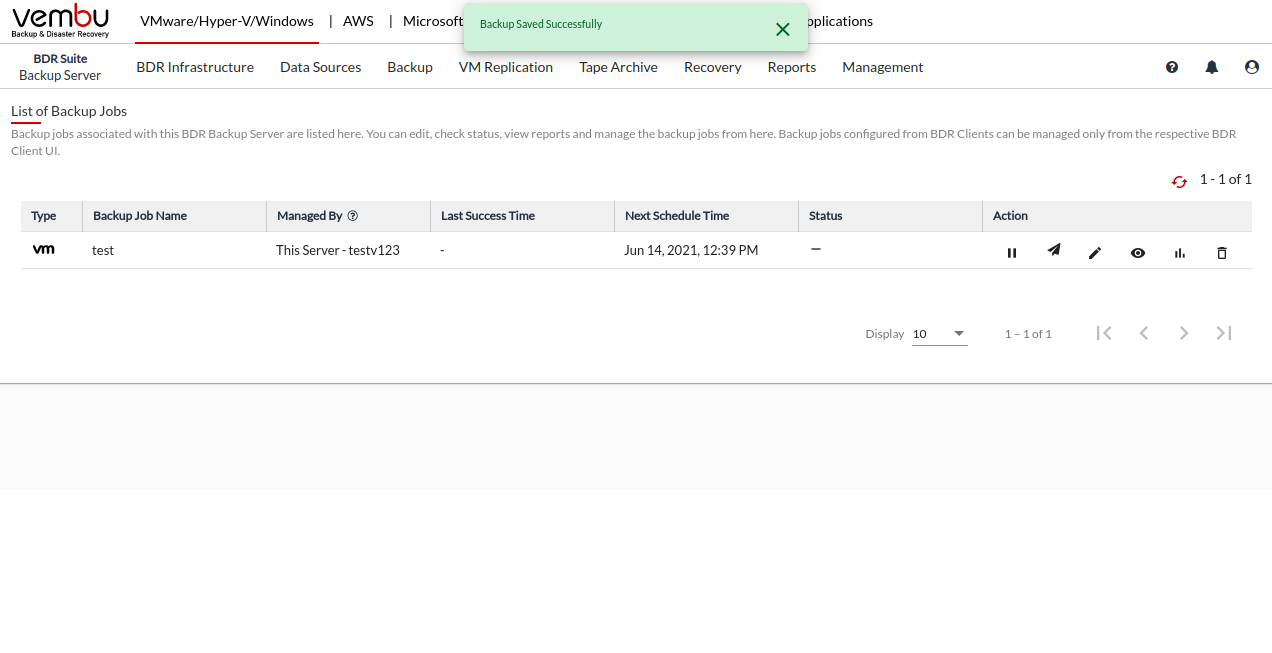Click the Vembu logo
The width and height of the screenshot is (1272, 653).
pyautogui.click(x=61, y=20)
